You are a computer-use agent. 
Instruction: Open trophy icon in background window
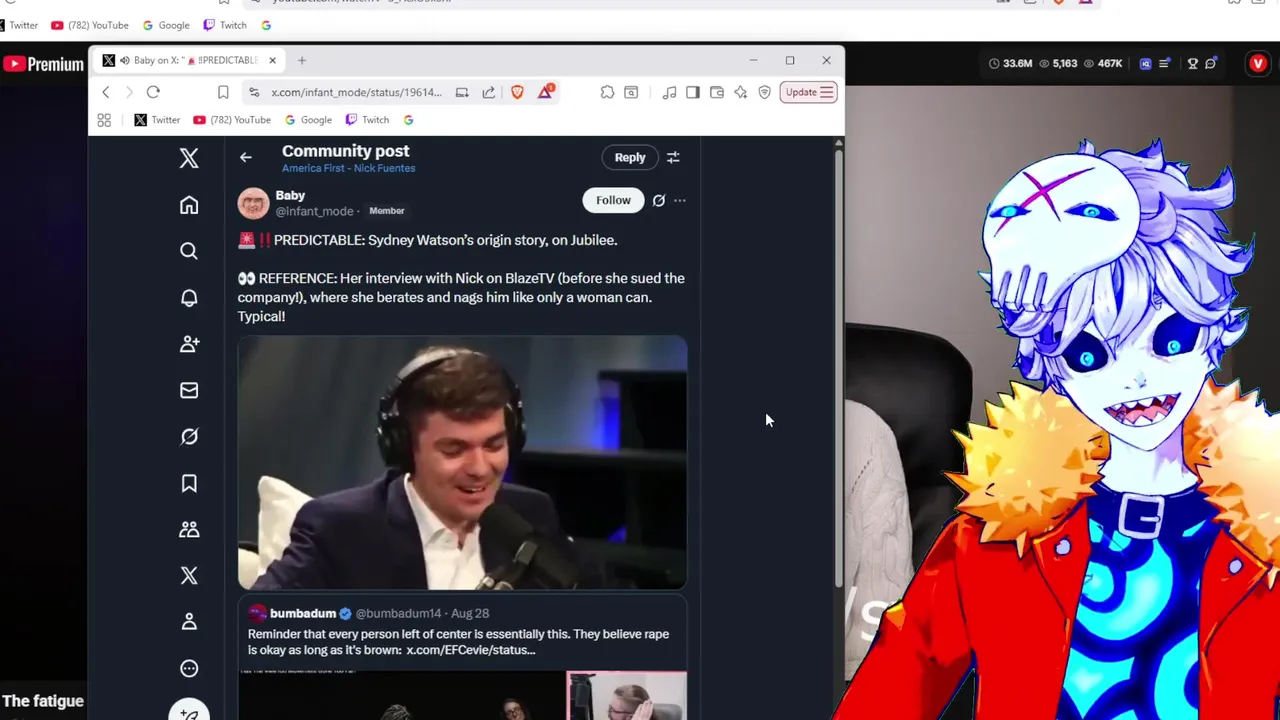1192,64
